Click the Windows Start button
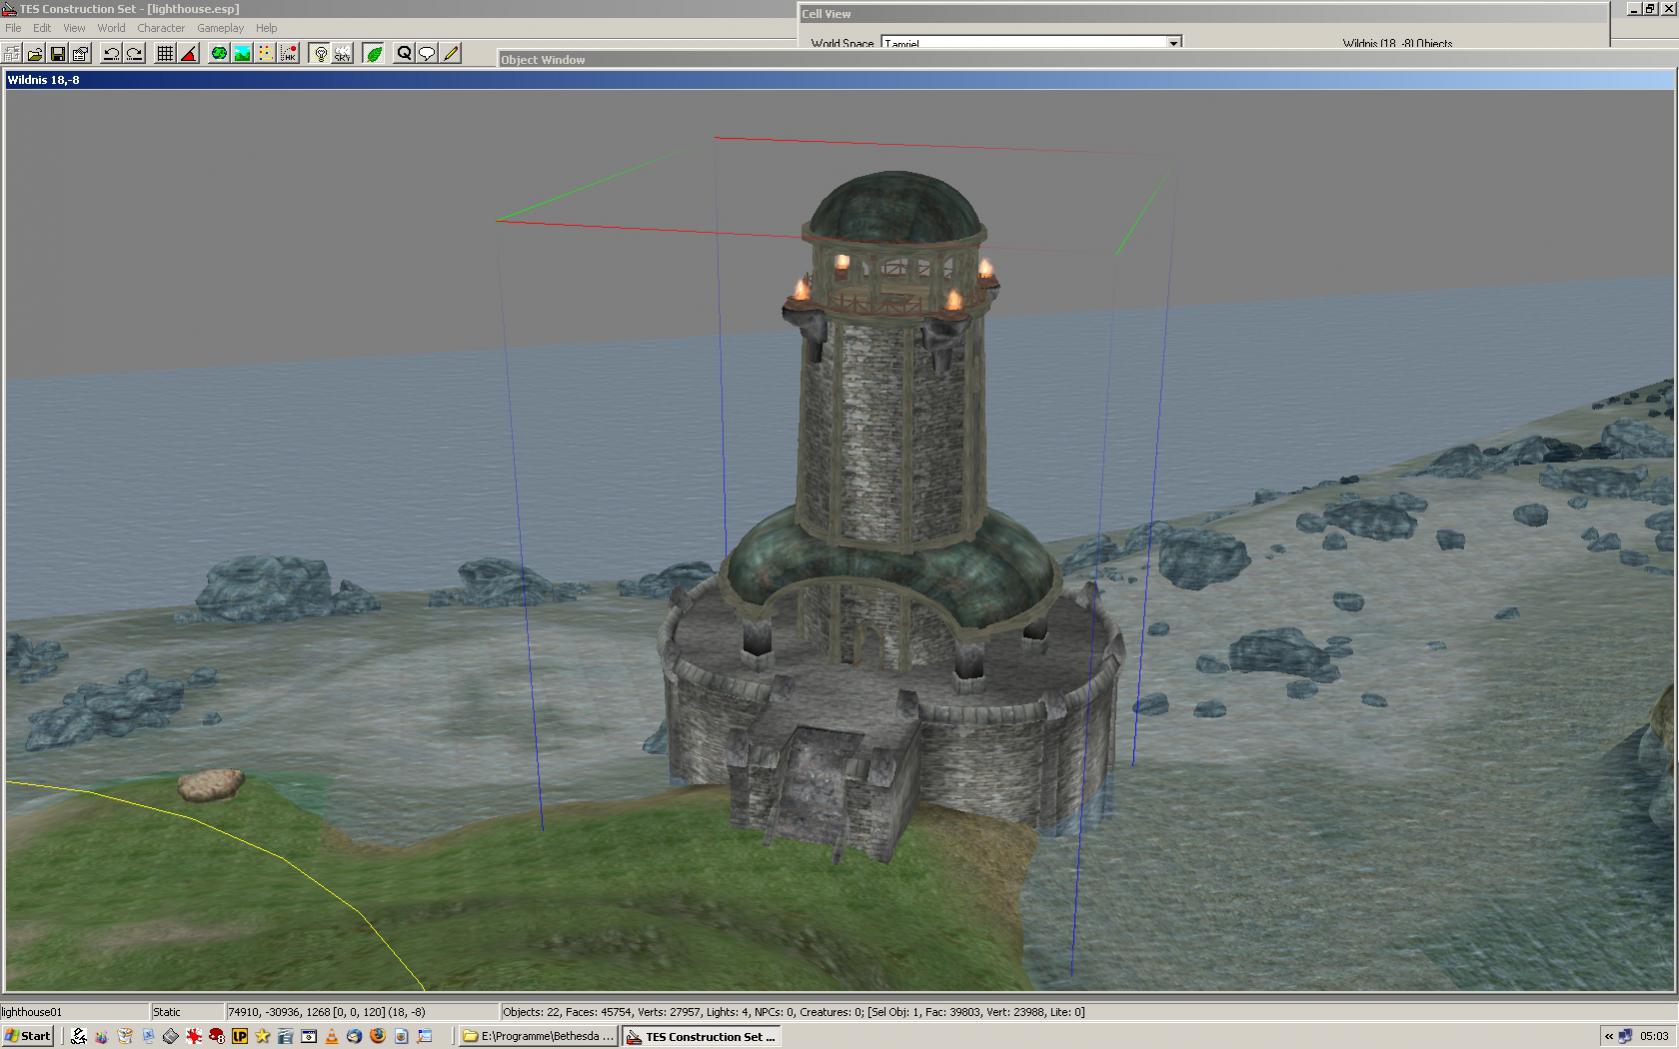The height and width of the screenshot is (1049, 1679). coord(27,1036)
